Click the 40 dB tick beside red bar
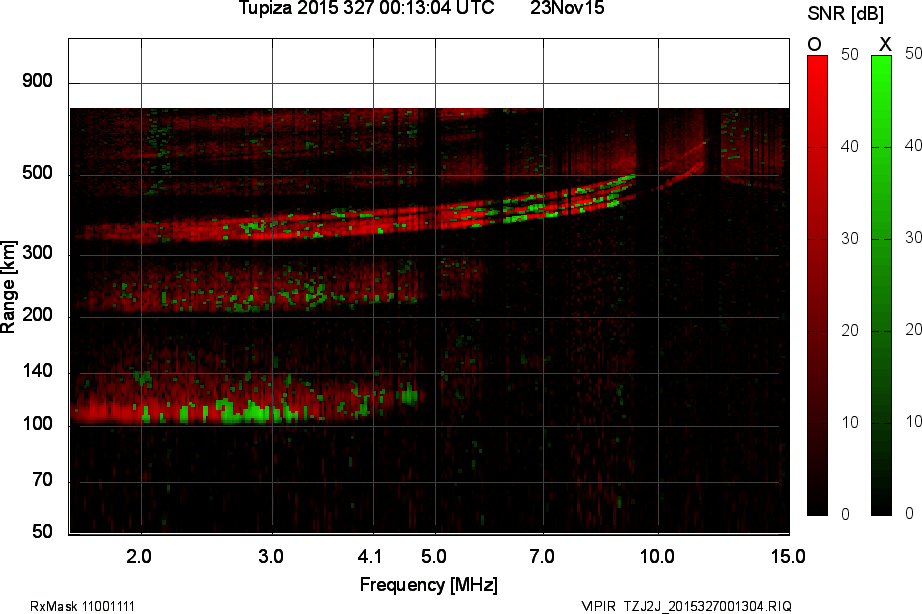 pos(850,146)
